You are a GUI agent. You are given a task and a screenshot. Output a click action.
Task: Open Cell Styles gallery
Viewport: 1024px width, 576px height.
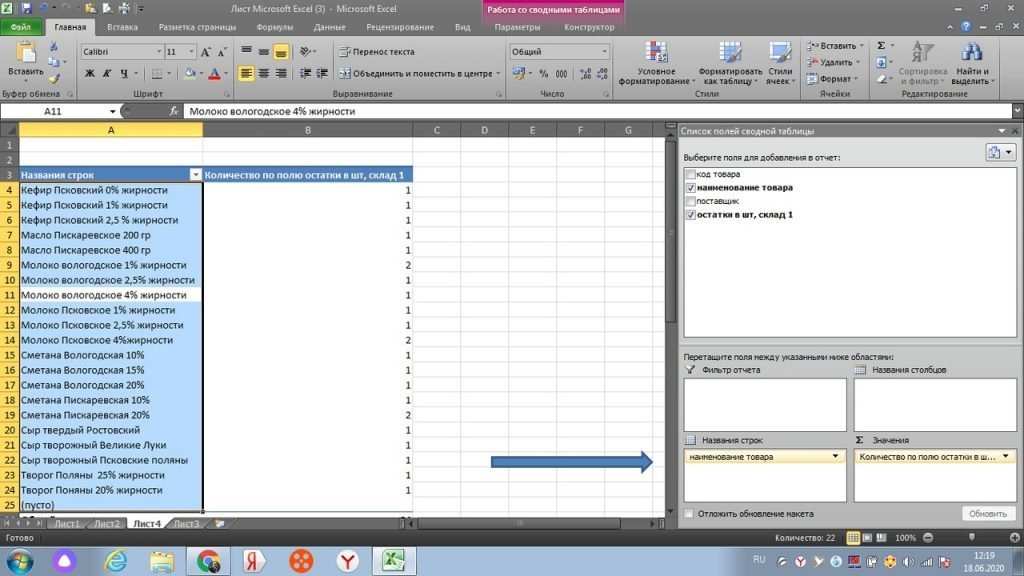[x=780, y=63]
